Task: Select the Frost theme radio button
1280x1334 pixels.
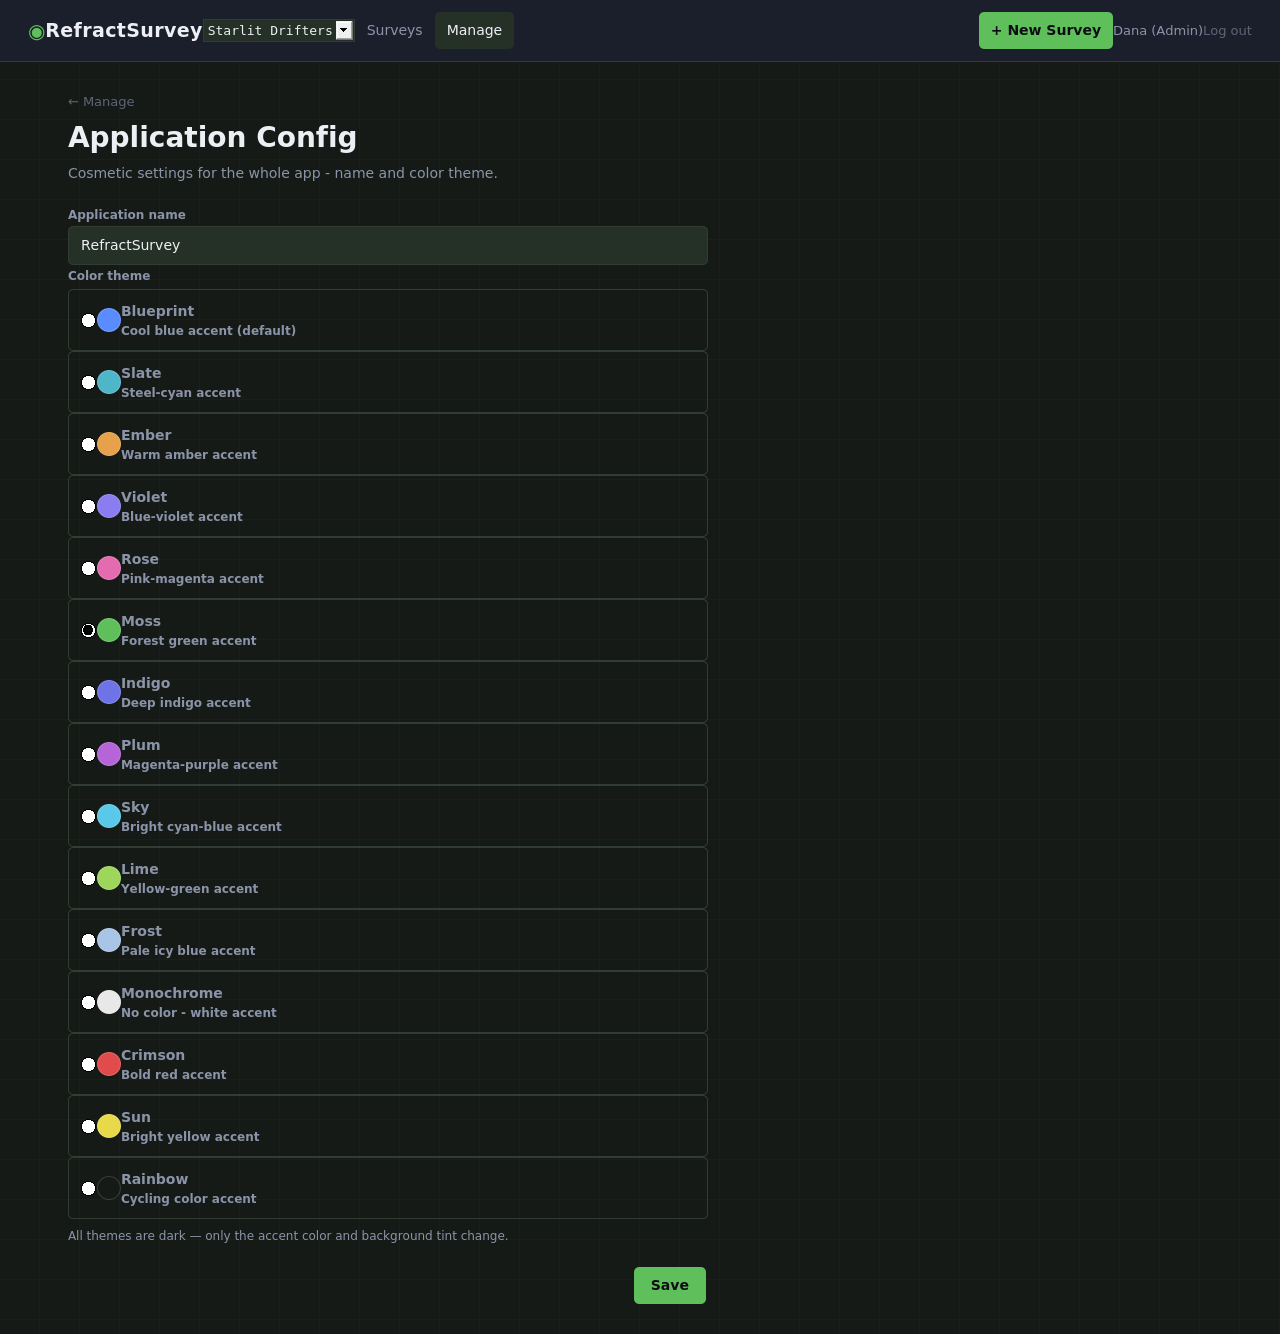Action: 88,940
